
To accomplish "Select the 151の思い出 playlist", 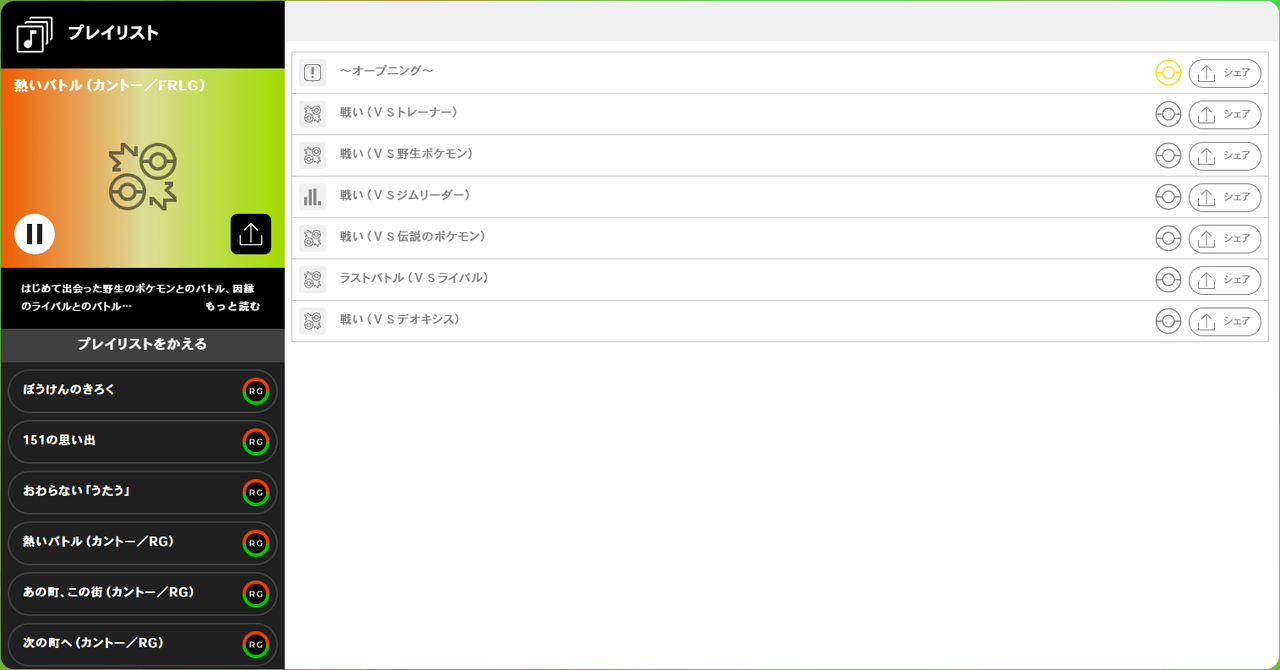I will (x=142, y=442).
